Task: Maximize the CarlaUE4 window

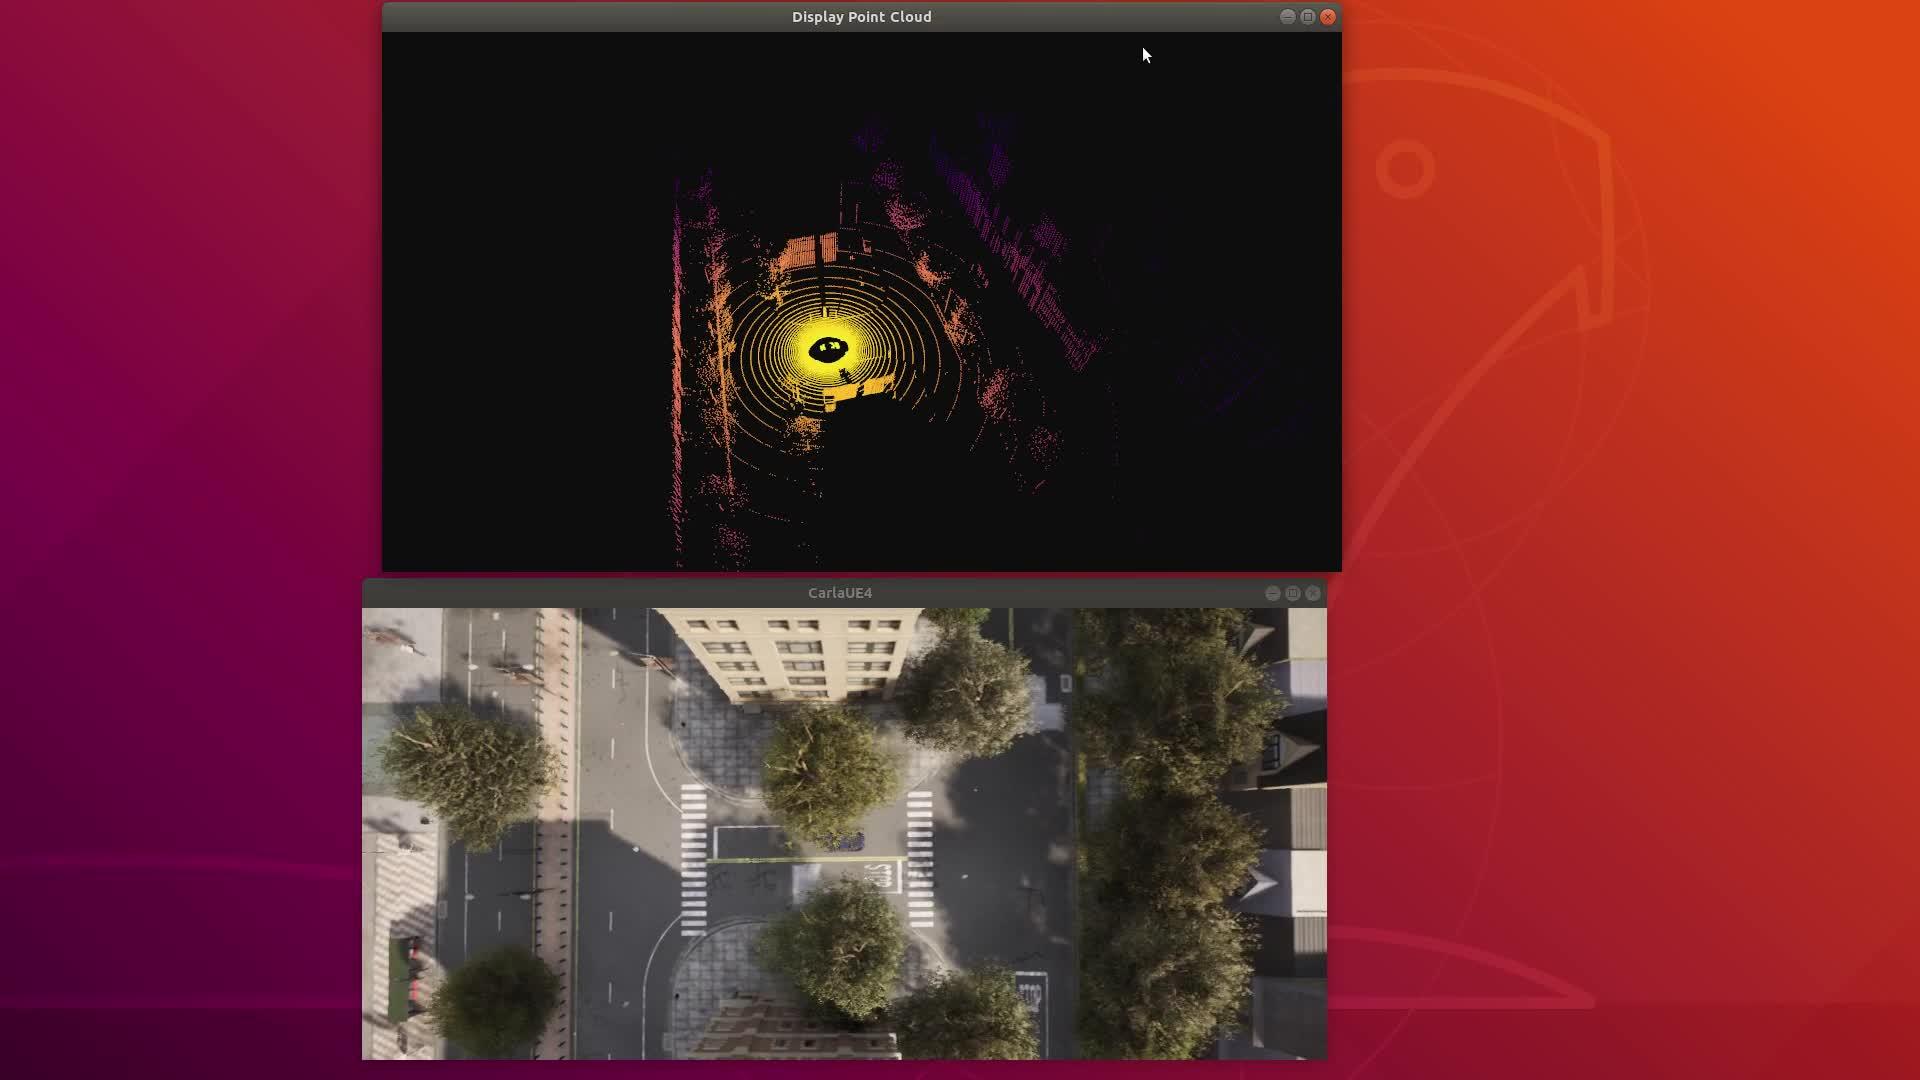Action: pyautogui.click(x=1293, y=593)
